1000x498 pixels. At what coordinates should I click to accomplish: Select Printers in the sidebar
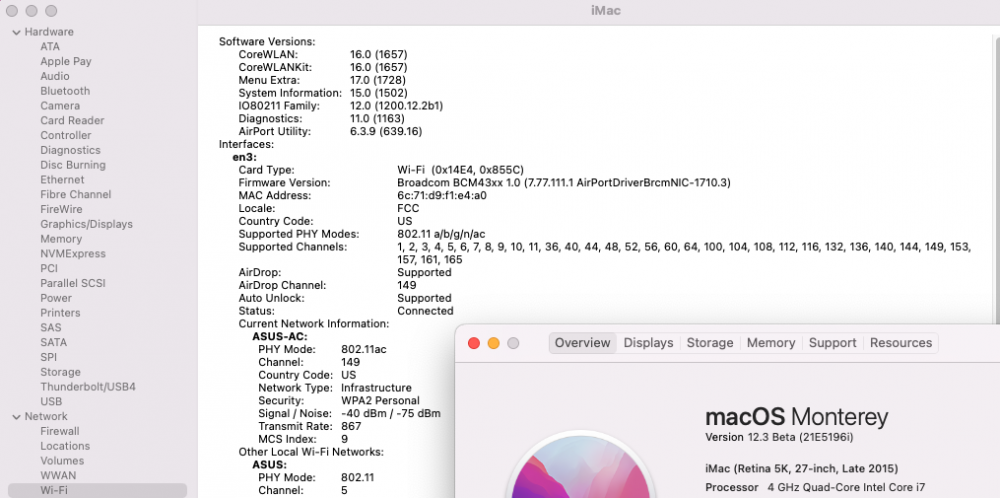(x=60, y=312)
